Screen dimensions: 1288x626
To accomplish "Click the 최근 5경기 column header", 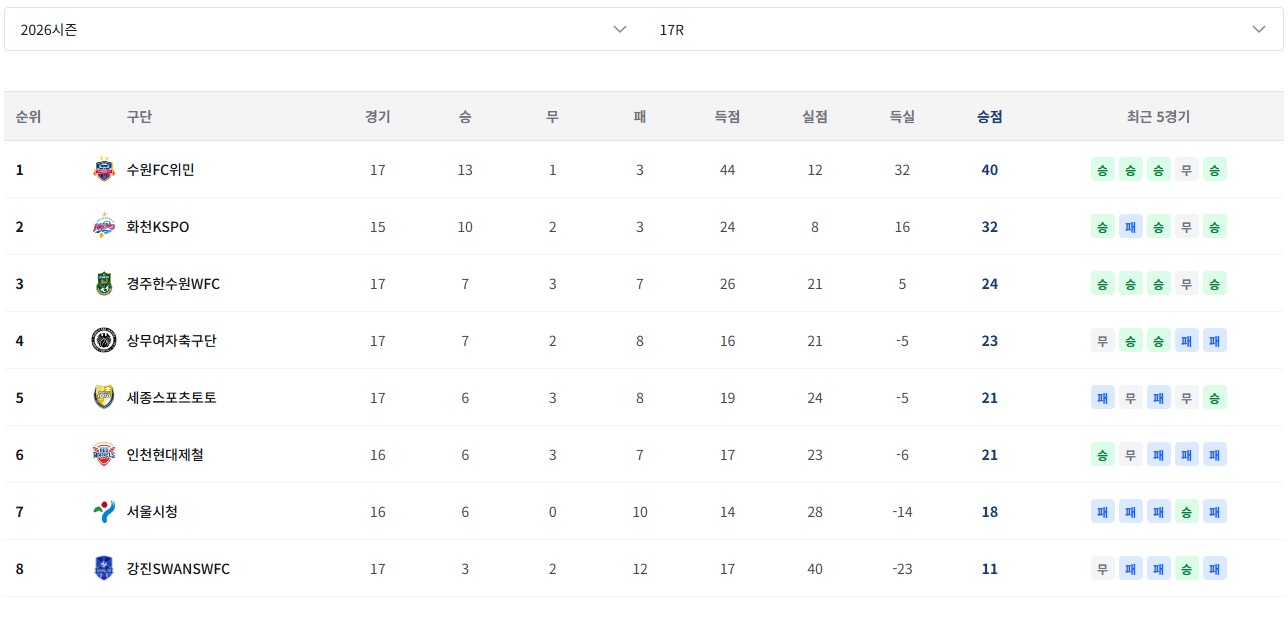I will tap(1159, 117).
